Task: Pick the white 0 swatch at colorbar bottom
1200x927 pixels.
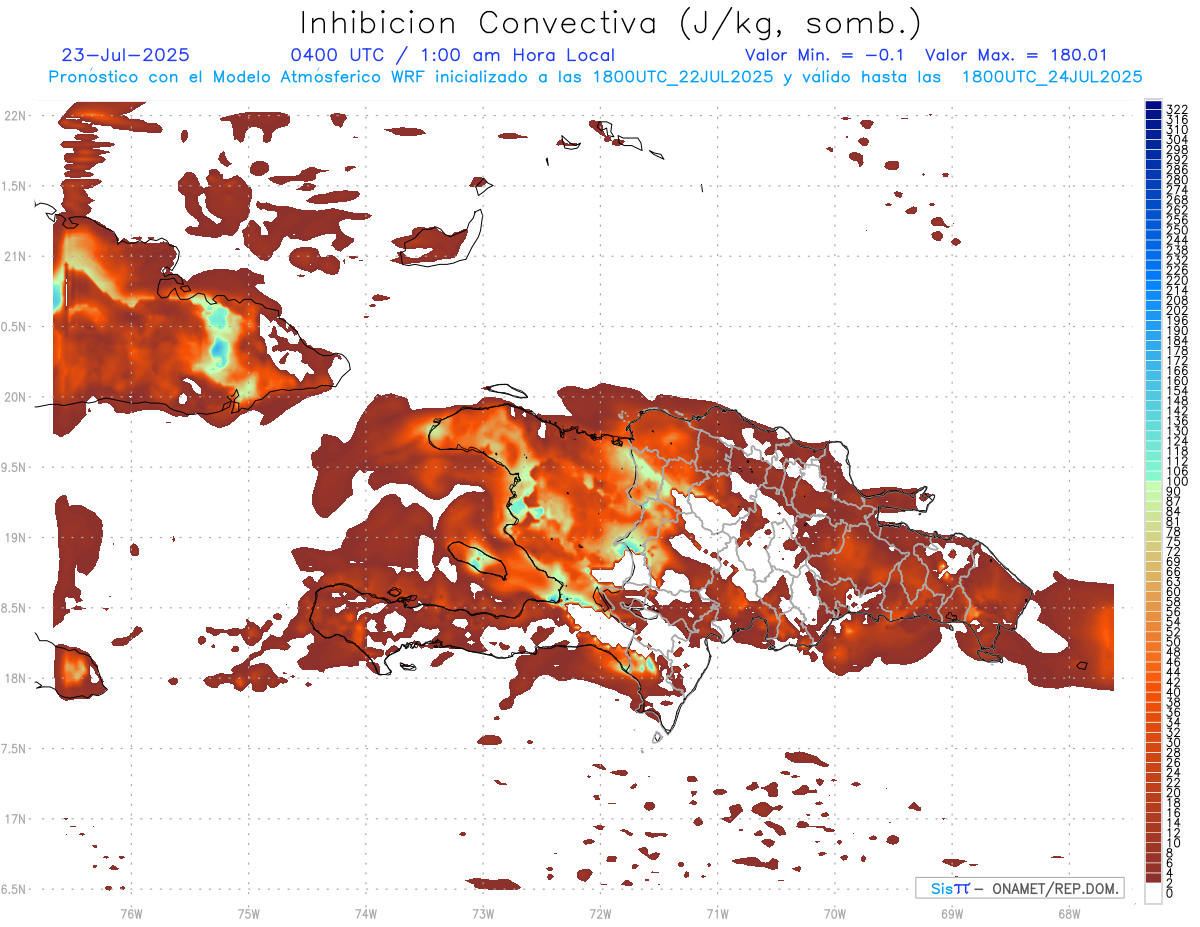Action: pyautogui.click(x=1153, y=894)
